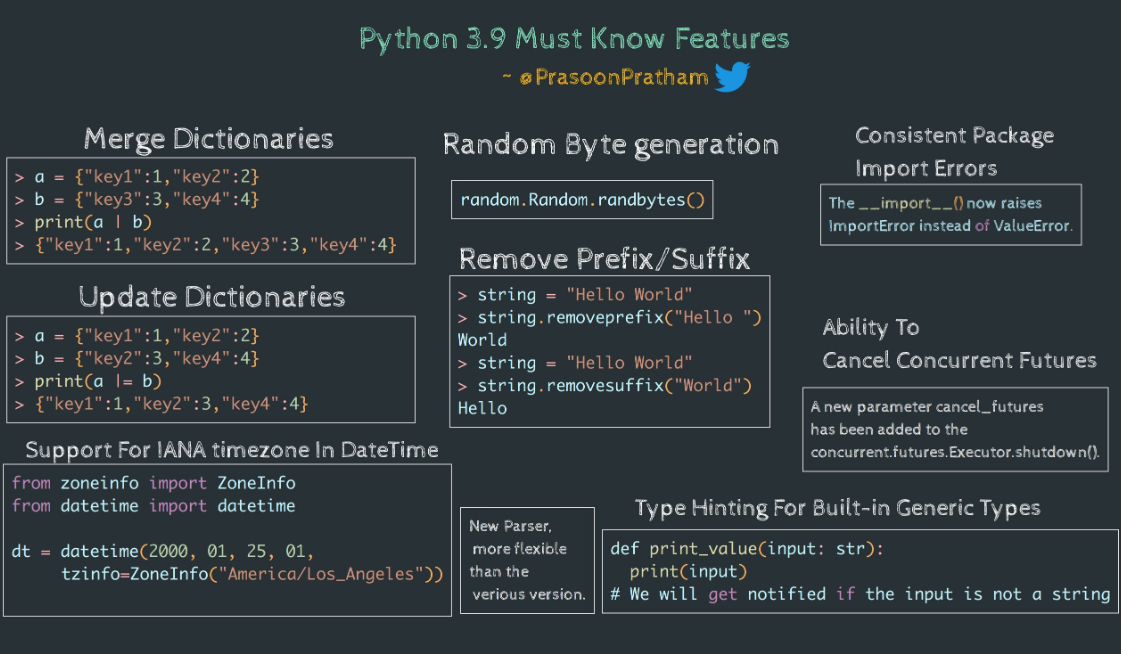Select the Remove Prefix/Suffix heading
This screenshot has width=1121, height=654.
click(604, 260)
